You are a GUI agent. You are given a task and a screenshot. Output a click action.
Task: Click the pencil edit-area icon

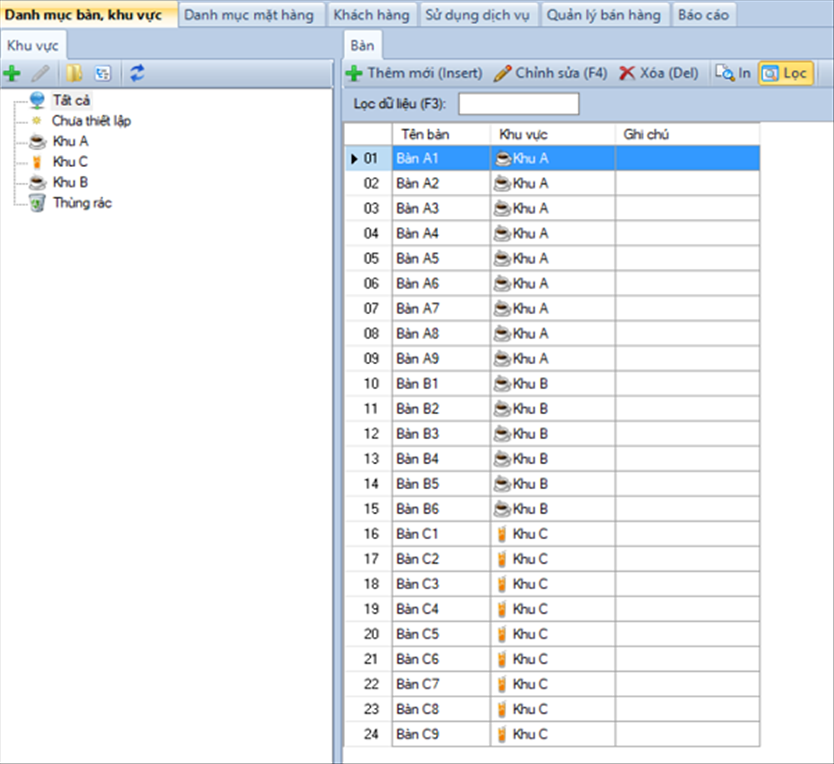point(40,73)
